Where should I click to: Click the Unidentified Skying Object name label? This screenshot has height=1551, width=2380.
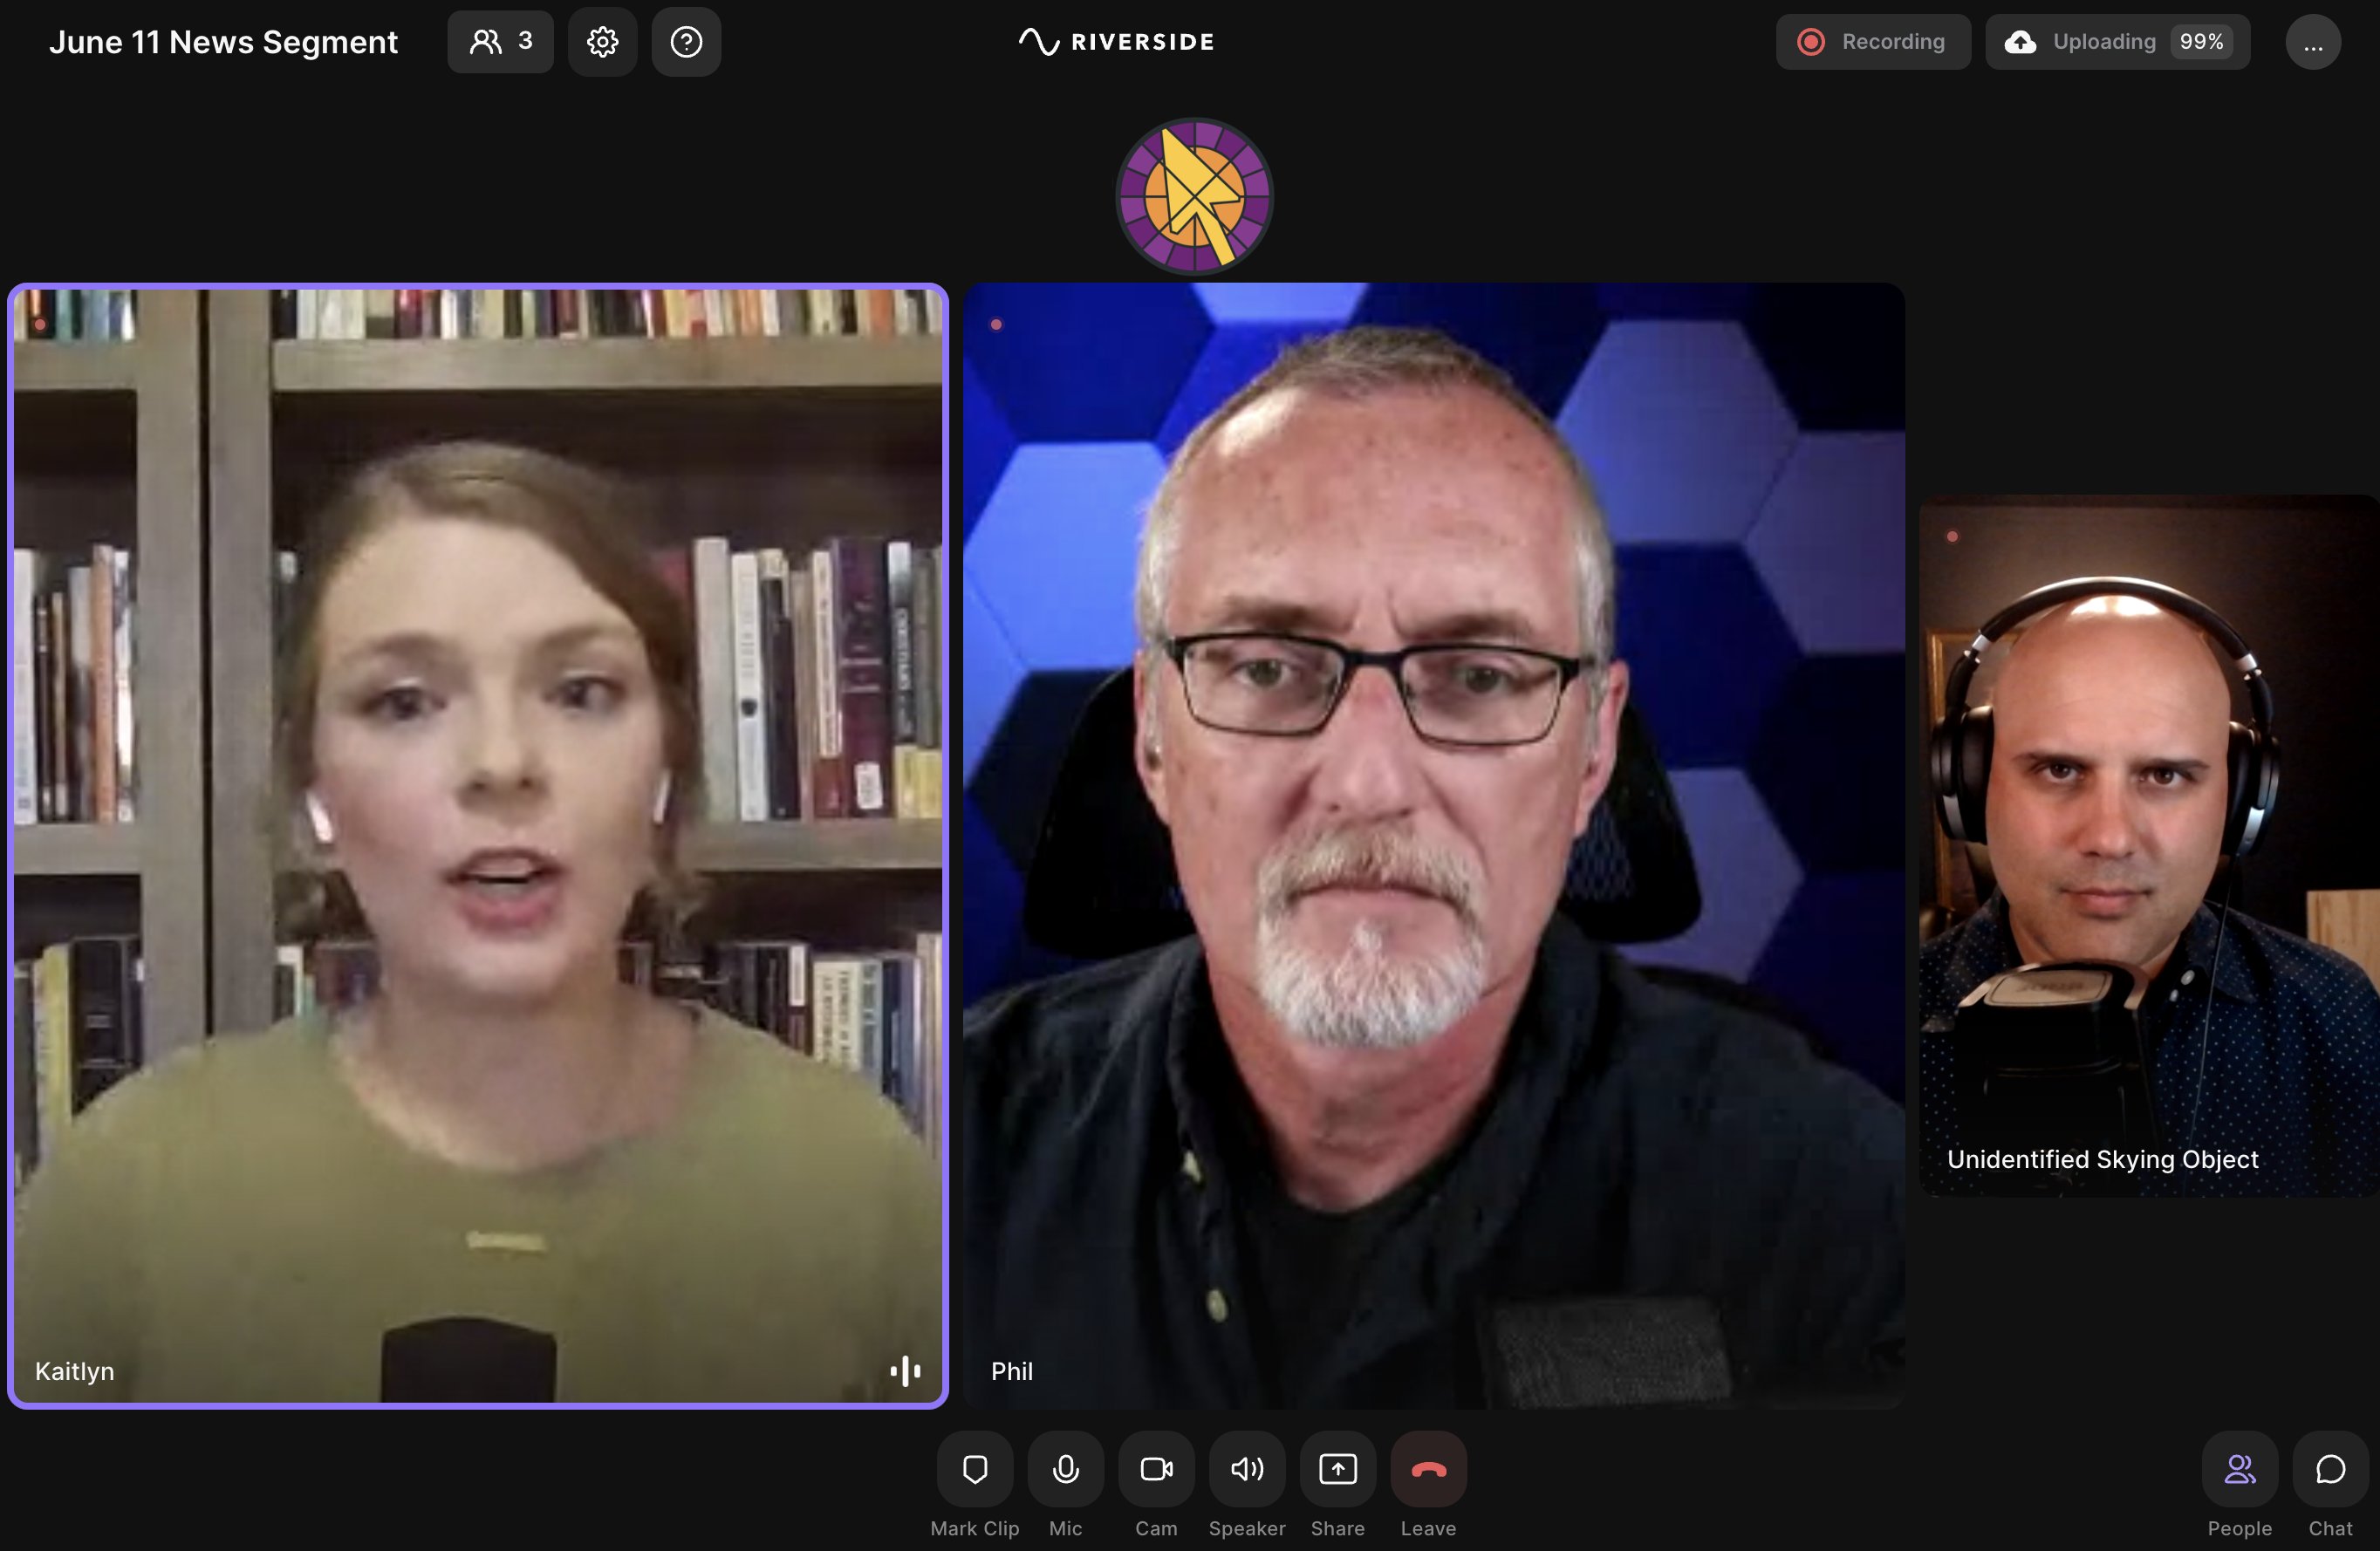[x=2102, y=1159]
